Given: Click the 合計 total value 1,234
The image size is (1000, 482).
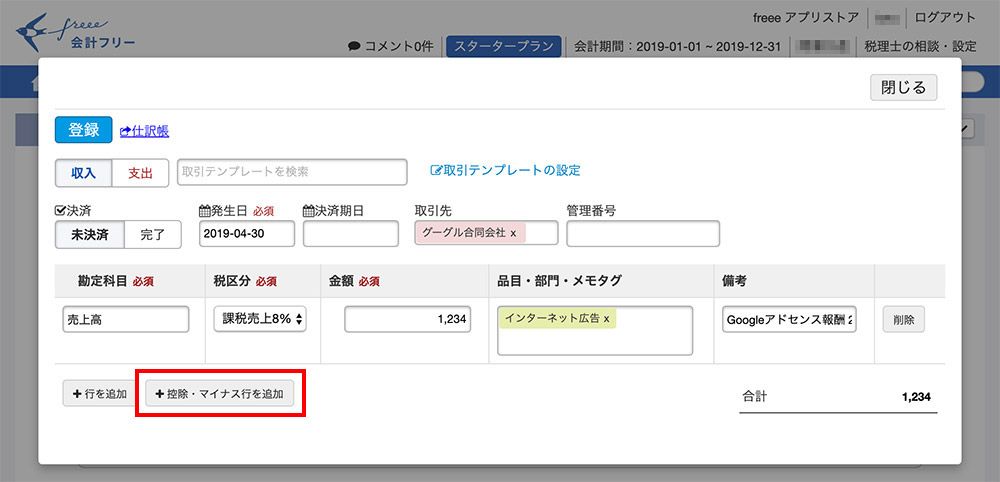Looking at the screenshot, I should [916, 397].
